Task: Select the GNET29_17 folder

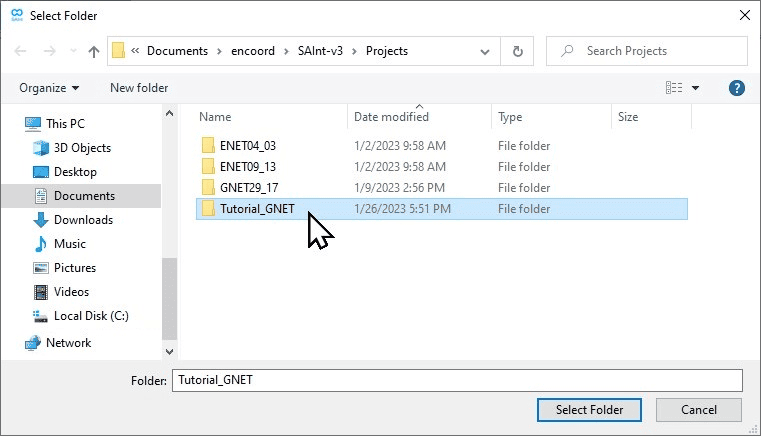Action: click(x=247, y=188)
